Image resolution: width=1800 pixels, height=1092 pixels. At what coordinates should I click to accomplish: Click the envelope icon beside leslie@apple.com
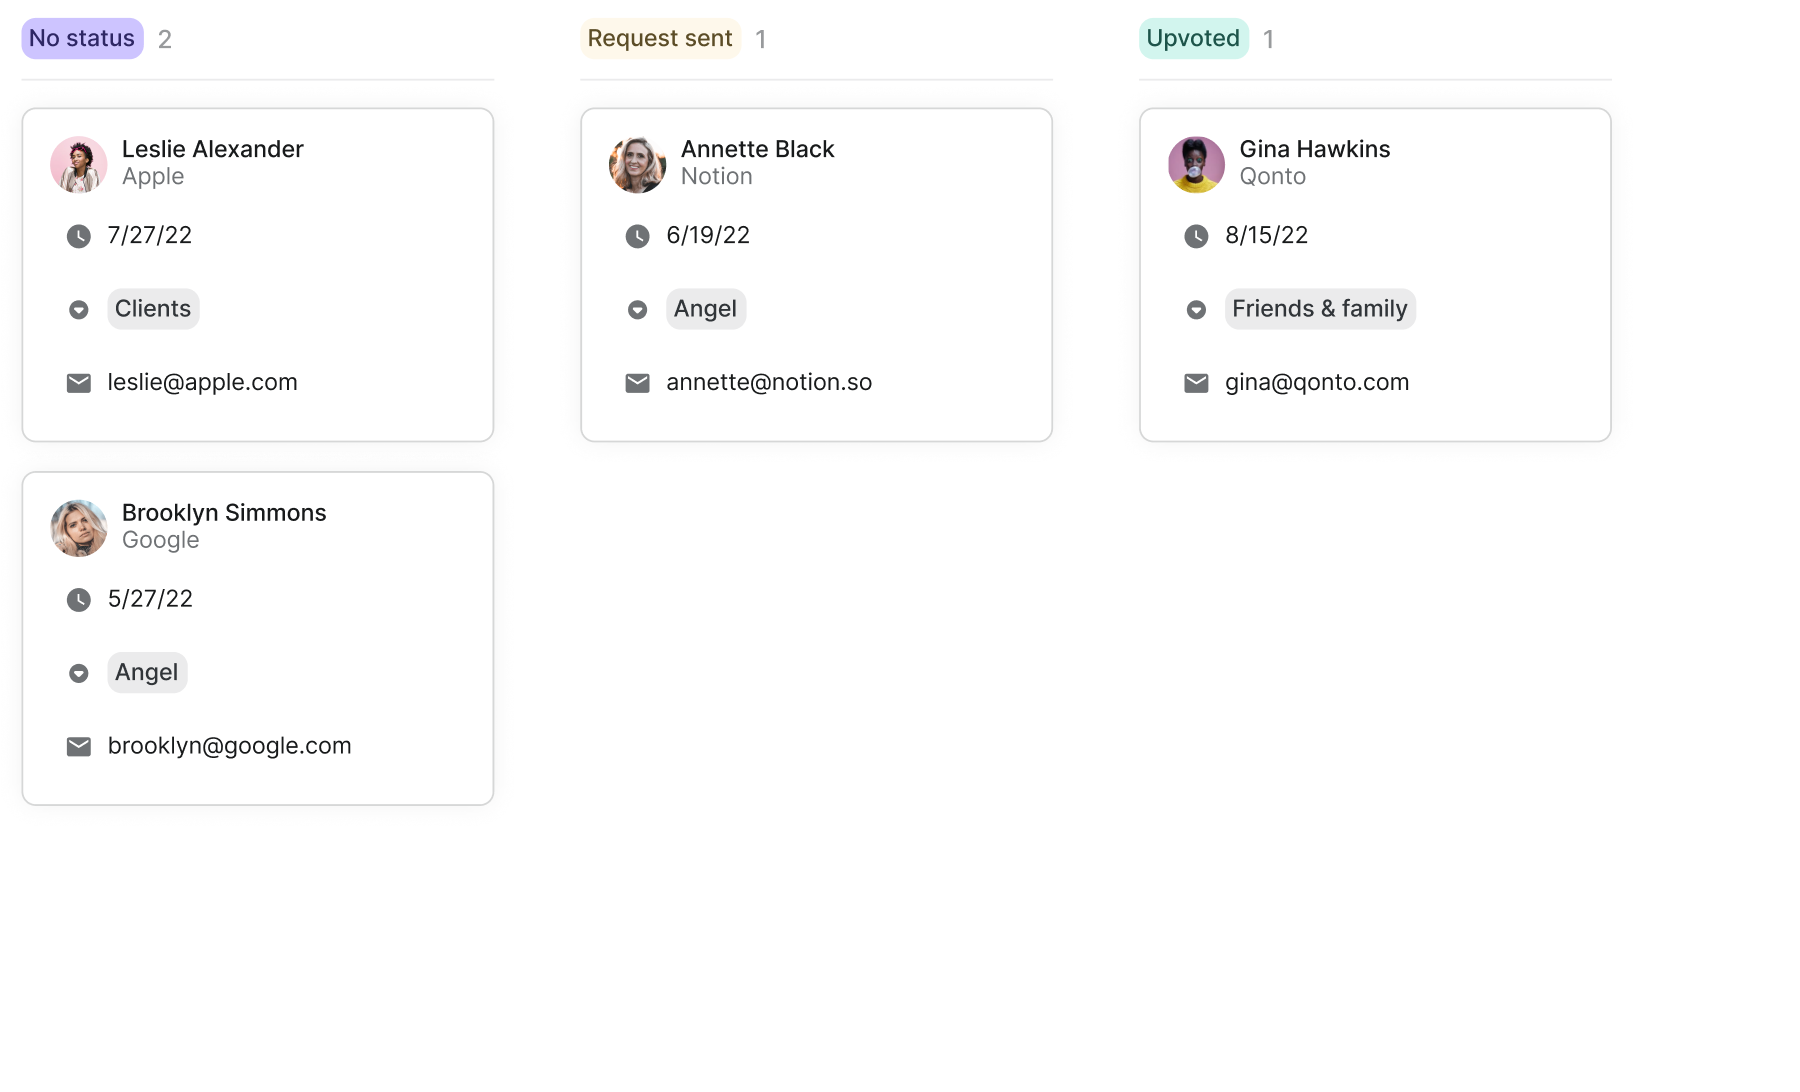[x=79, y=383]
